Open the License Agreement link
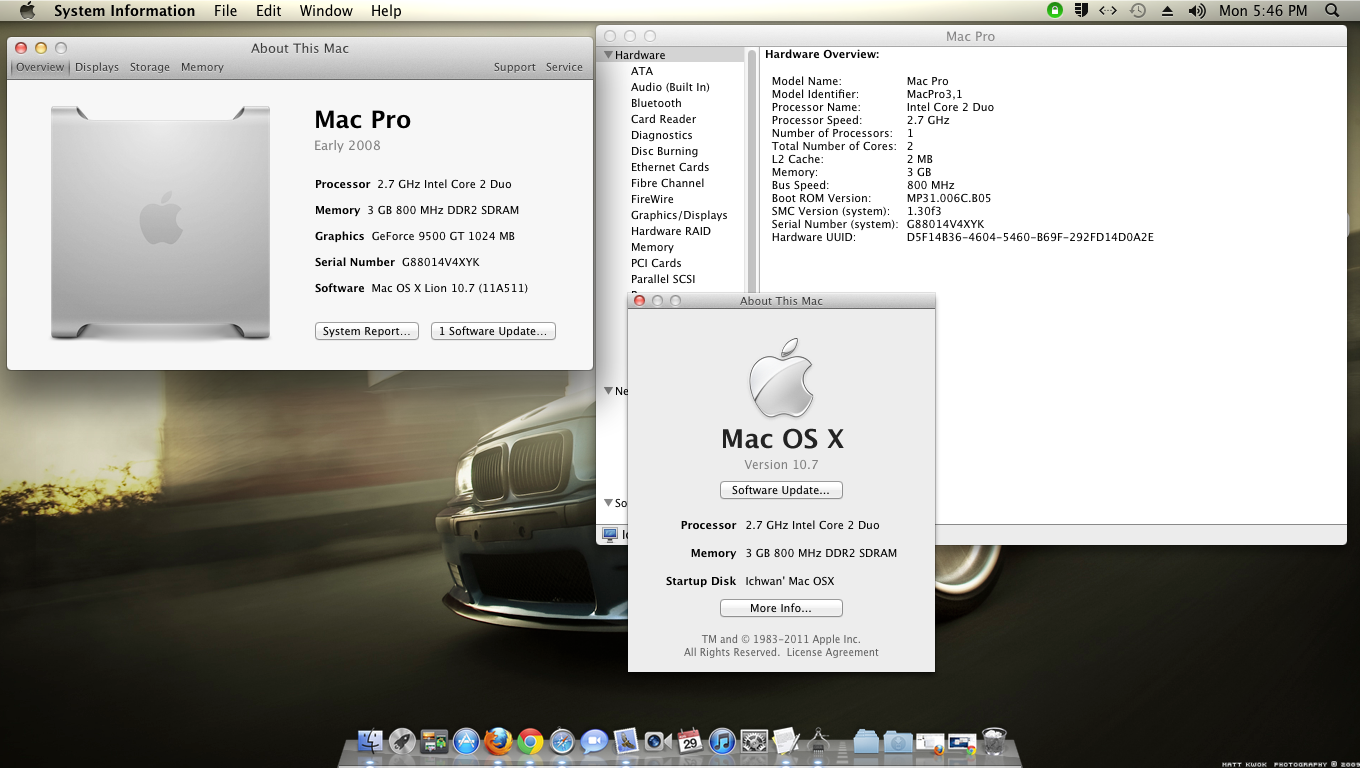This screenshot has width=1360, height=768. (x=832, y=652)
